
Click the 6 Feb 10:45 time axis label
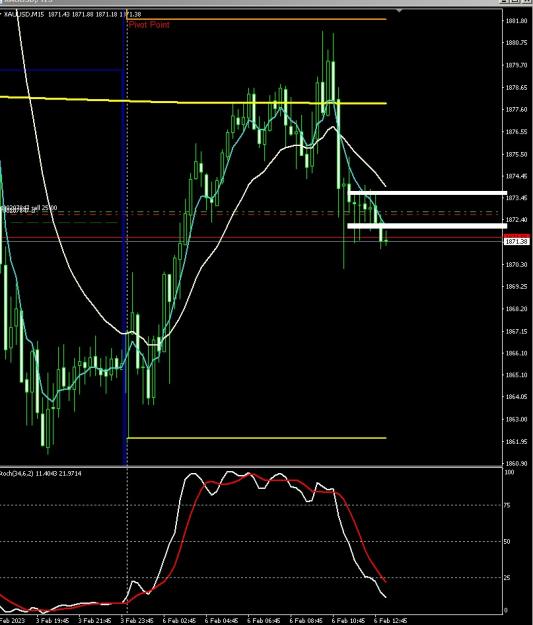tap(348, 621)
